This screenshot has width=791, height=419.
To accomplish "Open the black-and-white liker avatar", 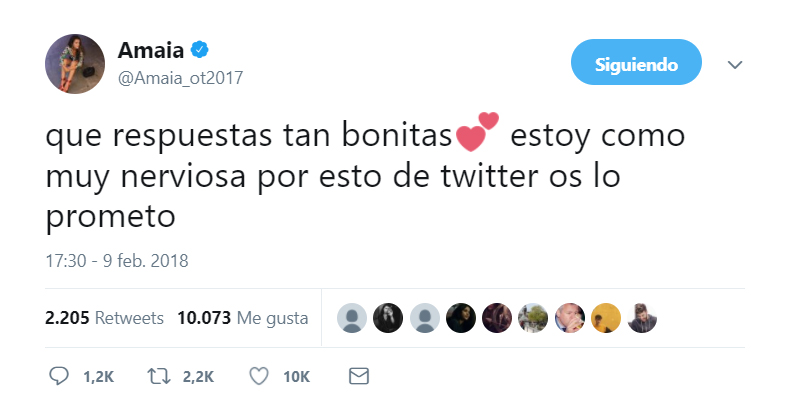I will [x=388, y=318].
